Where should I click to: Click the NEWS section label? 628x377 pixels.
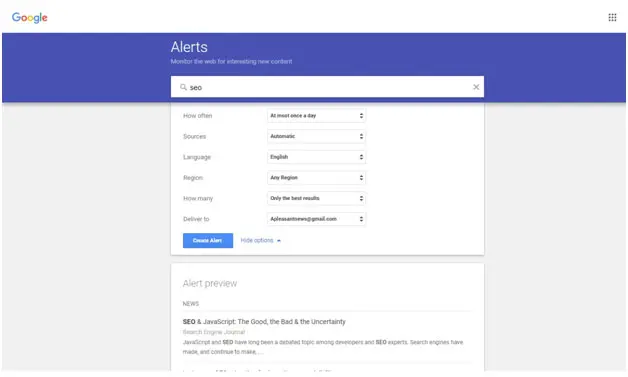coord(191,304)
